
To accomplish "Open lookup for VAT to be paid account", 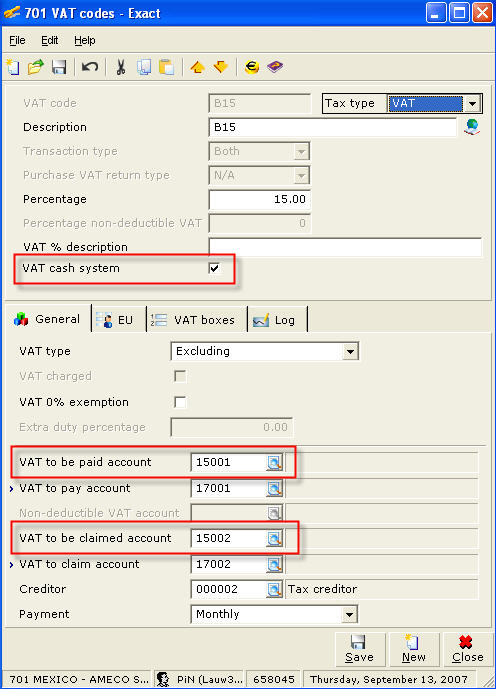I will point(274,462).
